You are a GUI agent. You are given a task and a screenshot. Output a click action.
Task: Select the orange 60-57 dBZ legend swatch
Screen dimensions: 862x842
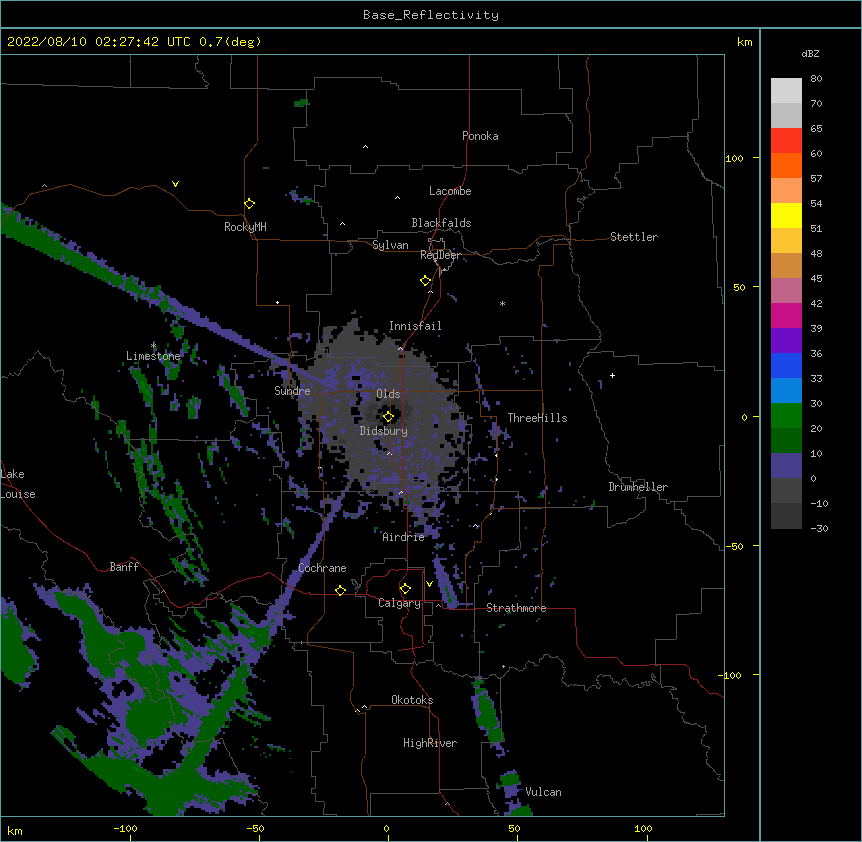786,165
